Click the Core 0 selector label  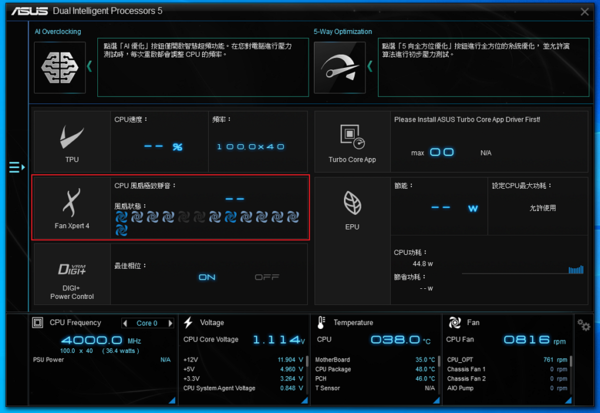(x=146, y=323)
